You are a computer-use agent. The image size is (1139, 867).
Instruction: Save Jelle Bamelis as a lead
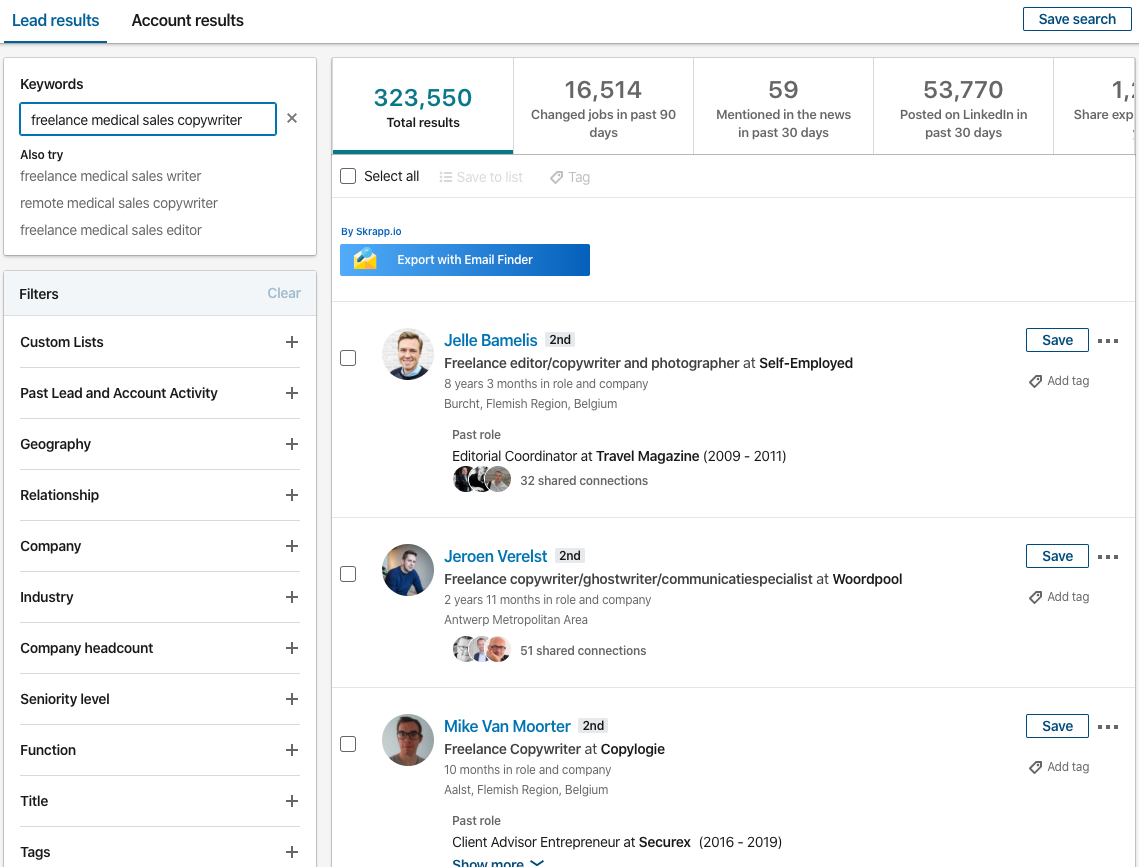click(1057, 340)
